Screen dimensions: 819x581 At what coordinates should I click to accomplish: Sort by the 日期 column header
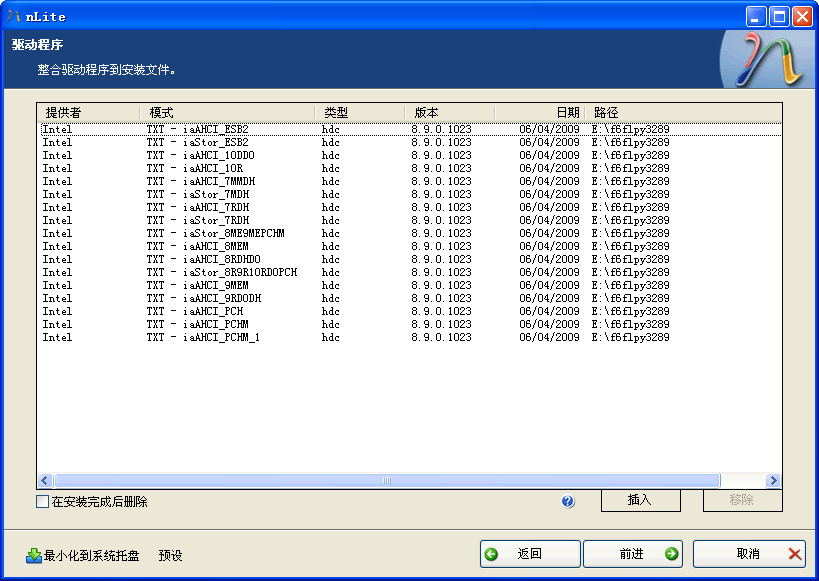539,112
